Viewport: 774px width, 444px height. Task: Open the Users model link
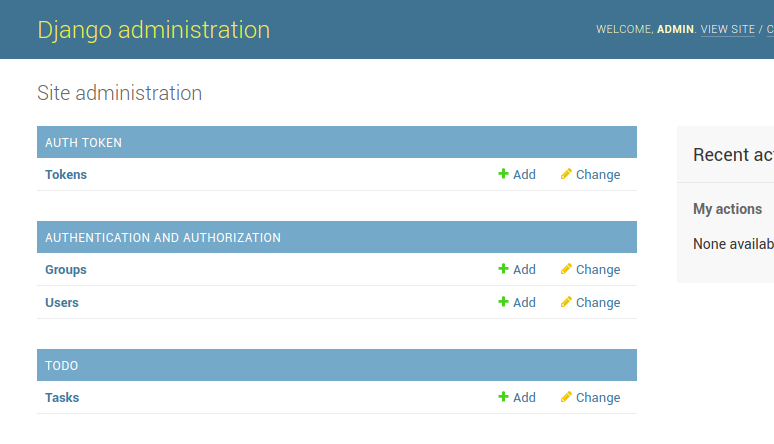point(62,302)
